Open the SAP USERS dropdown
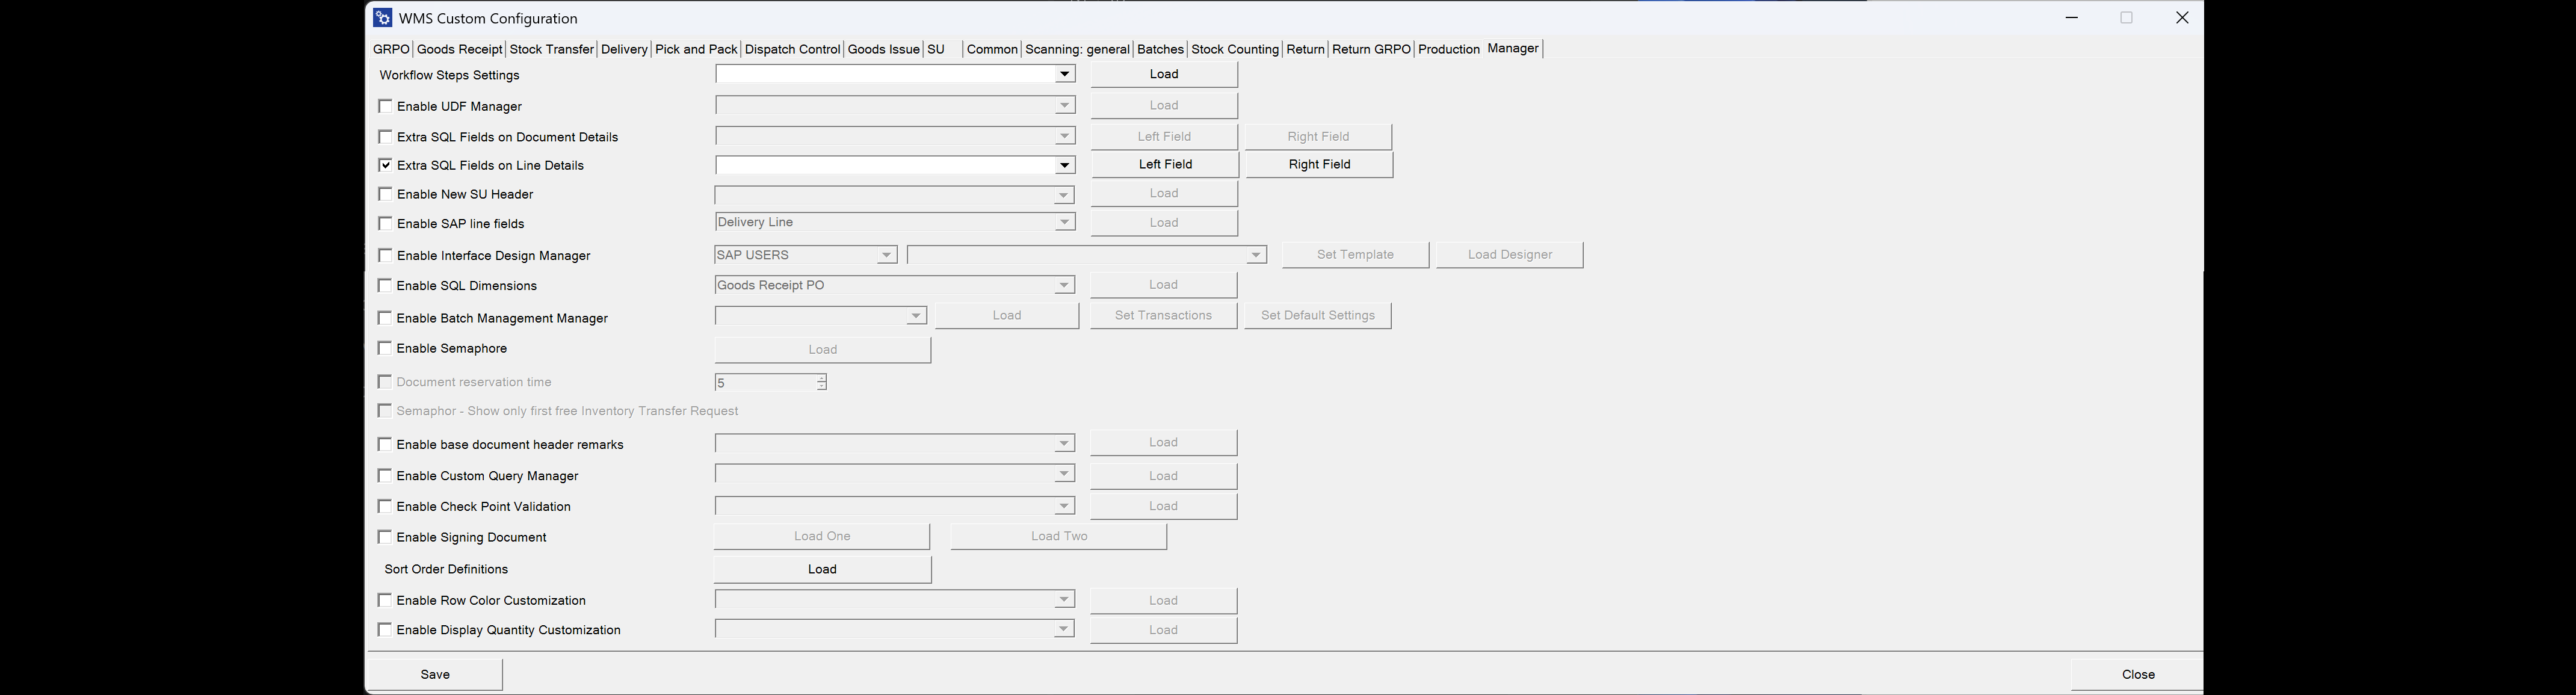 (x=886, y=255)
